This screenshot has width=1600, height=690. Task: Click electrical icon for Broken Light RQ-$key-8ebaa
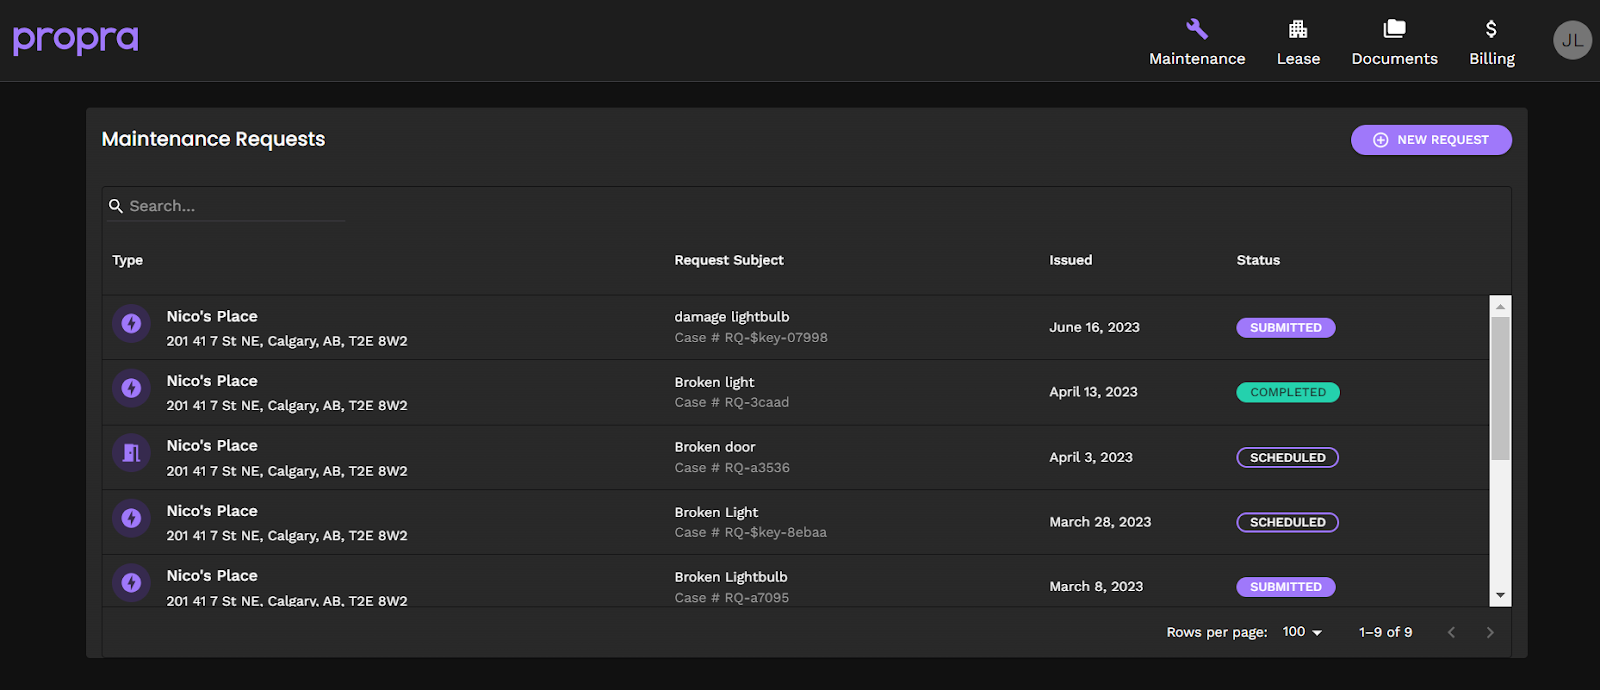tap(131, 518)
